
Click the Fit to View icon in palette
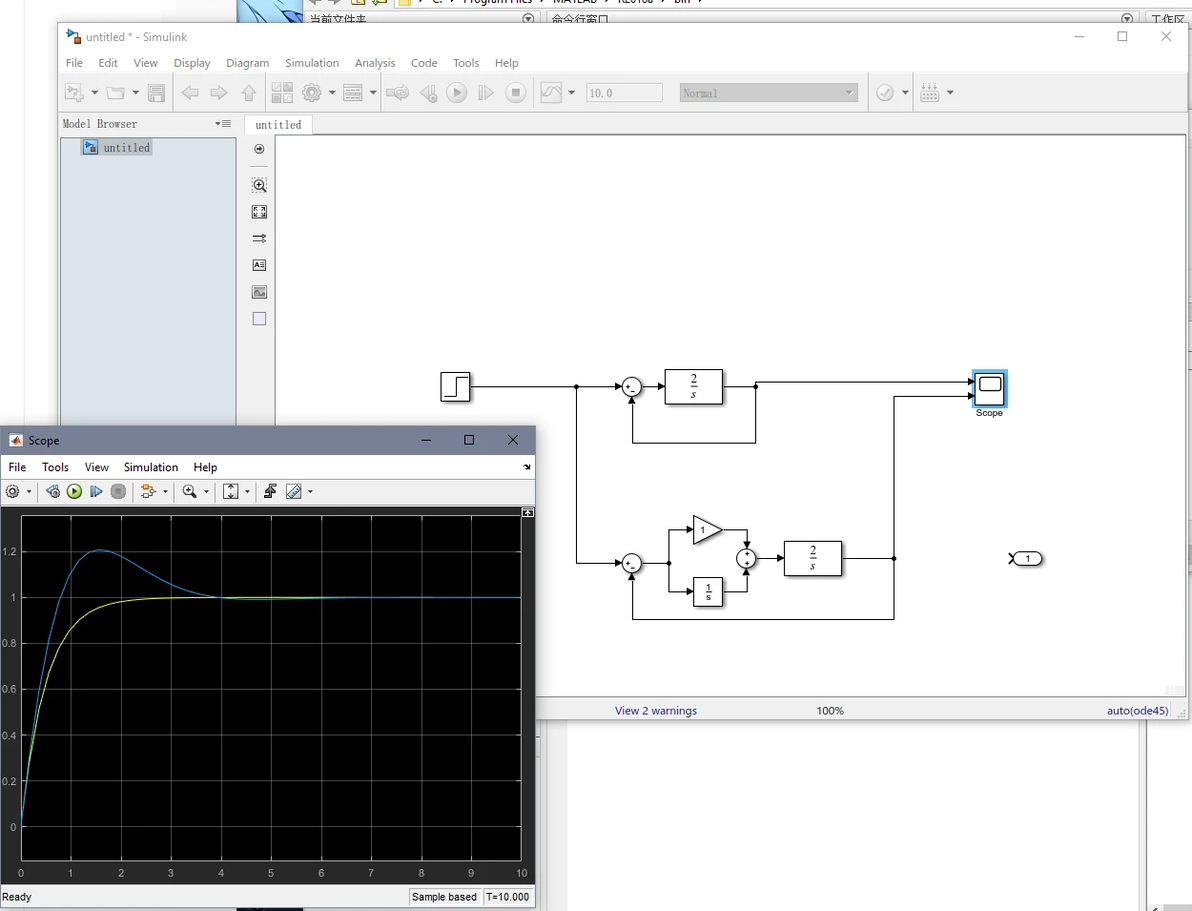click(259, 212)
